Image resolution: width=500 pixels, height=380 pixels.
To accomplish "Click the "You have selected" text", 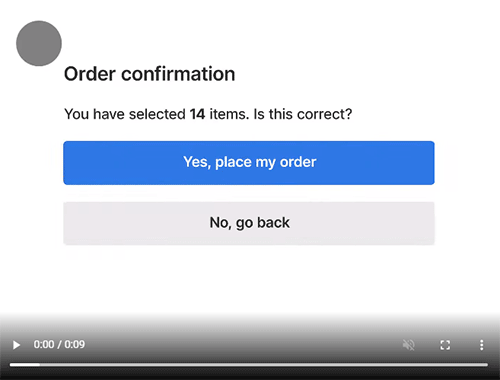I will tap(125, 114).
